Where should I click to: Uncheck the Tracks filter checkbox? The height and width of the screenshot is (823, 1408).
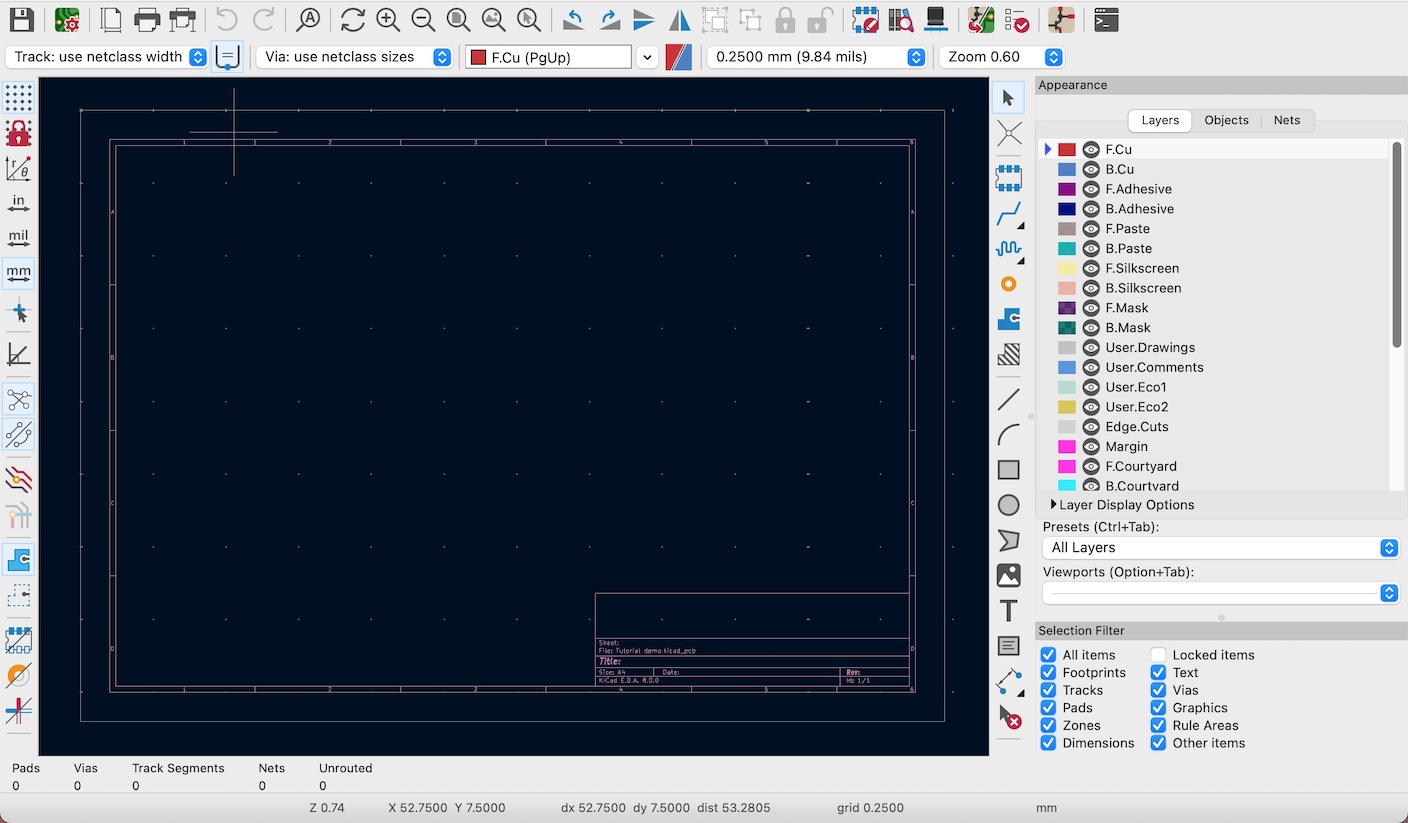(x=1048, y=690)
